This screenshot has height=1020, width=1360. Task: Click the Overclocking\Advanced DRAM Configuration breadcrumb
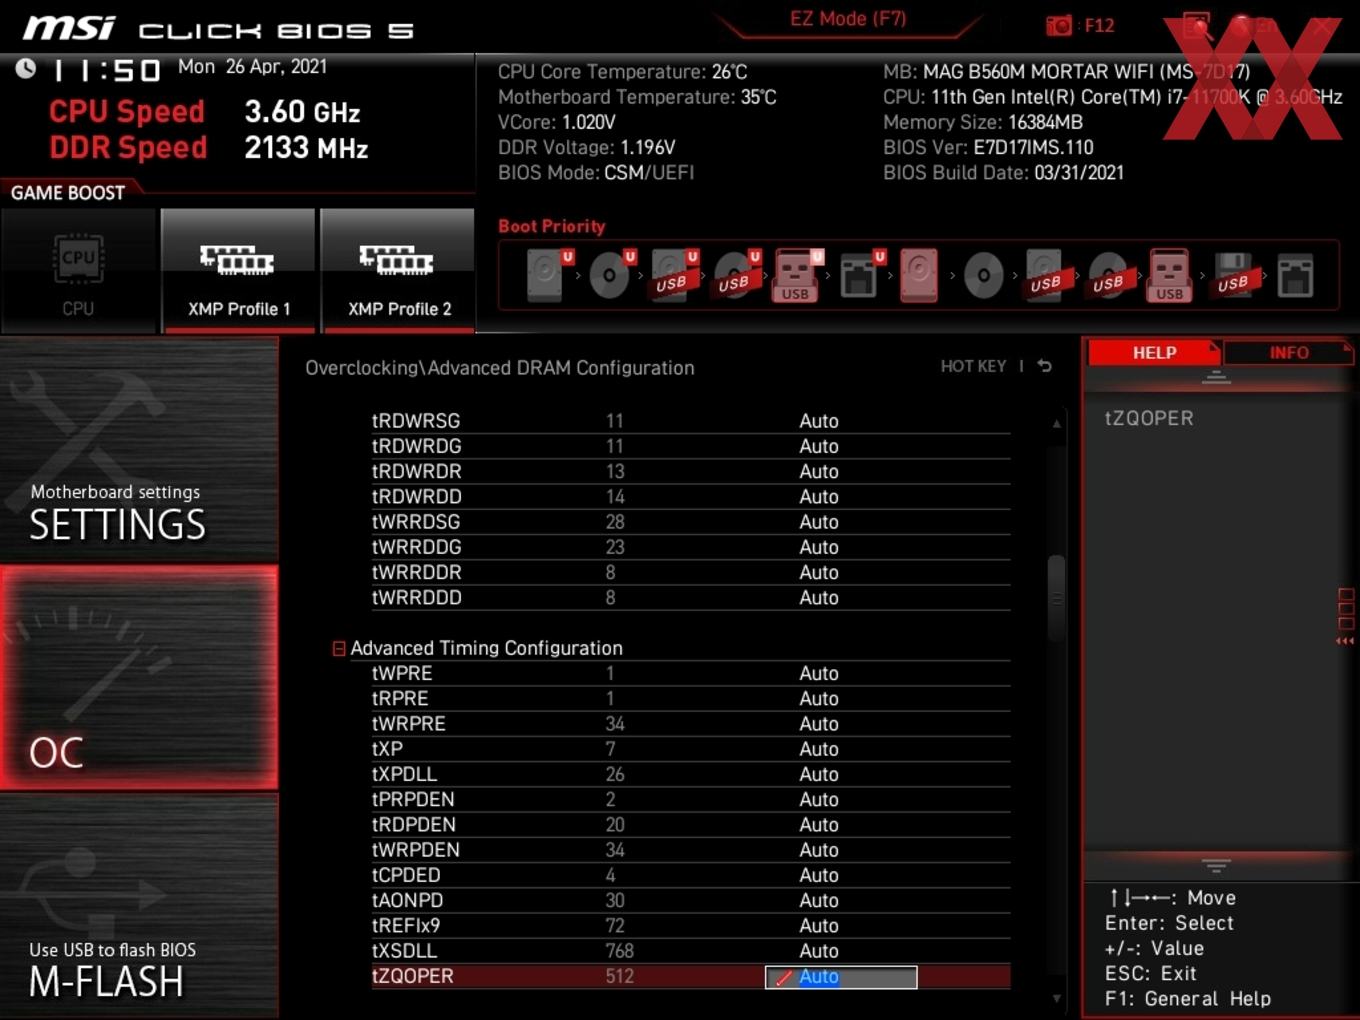[500, 368]
